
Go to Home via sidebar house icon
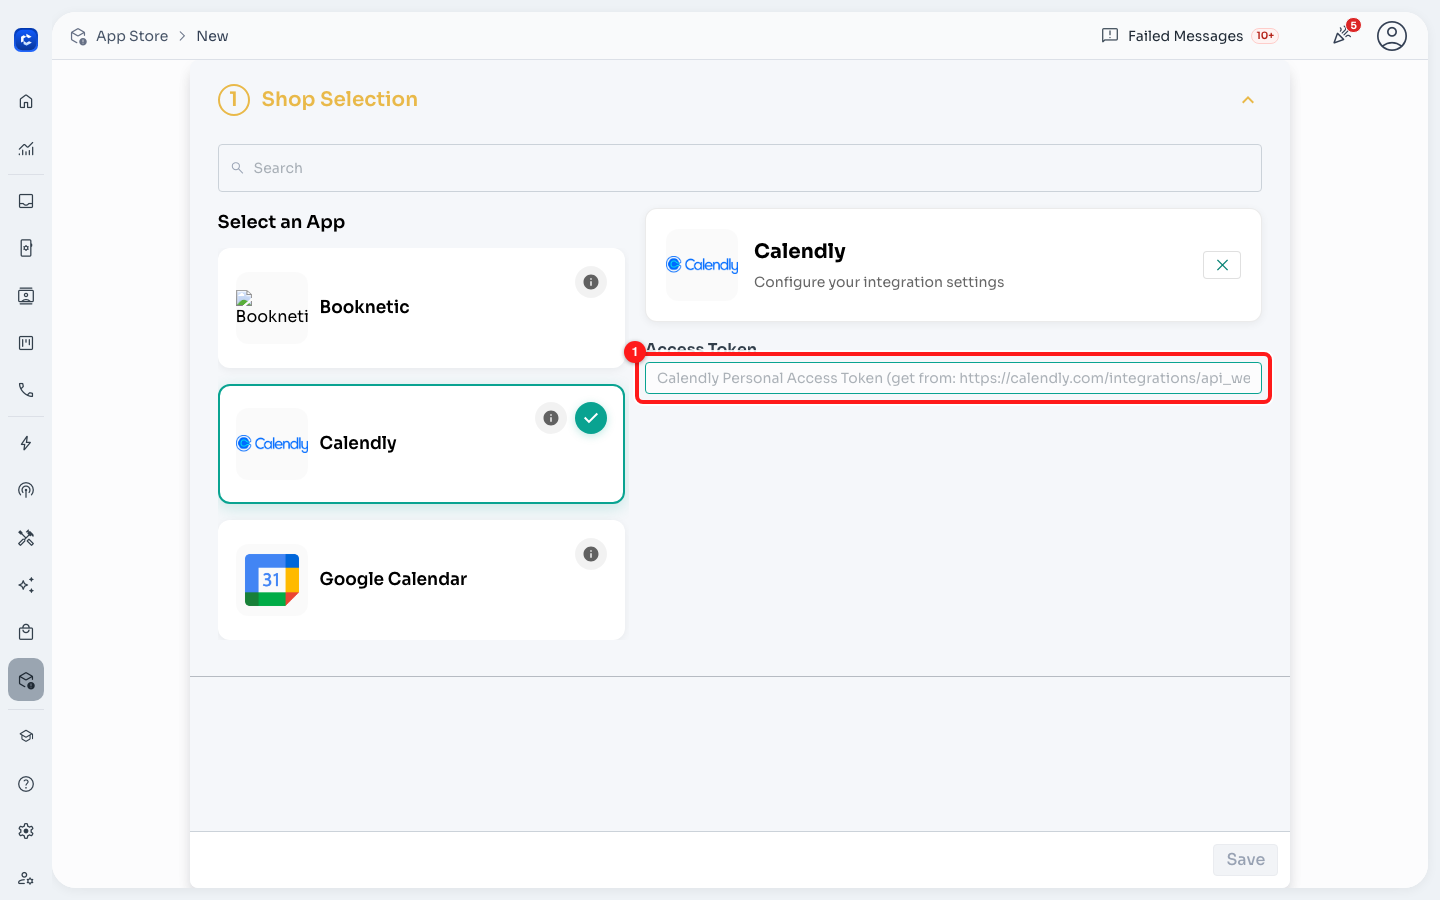[x=26, y=101]
